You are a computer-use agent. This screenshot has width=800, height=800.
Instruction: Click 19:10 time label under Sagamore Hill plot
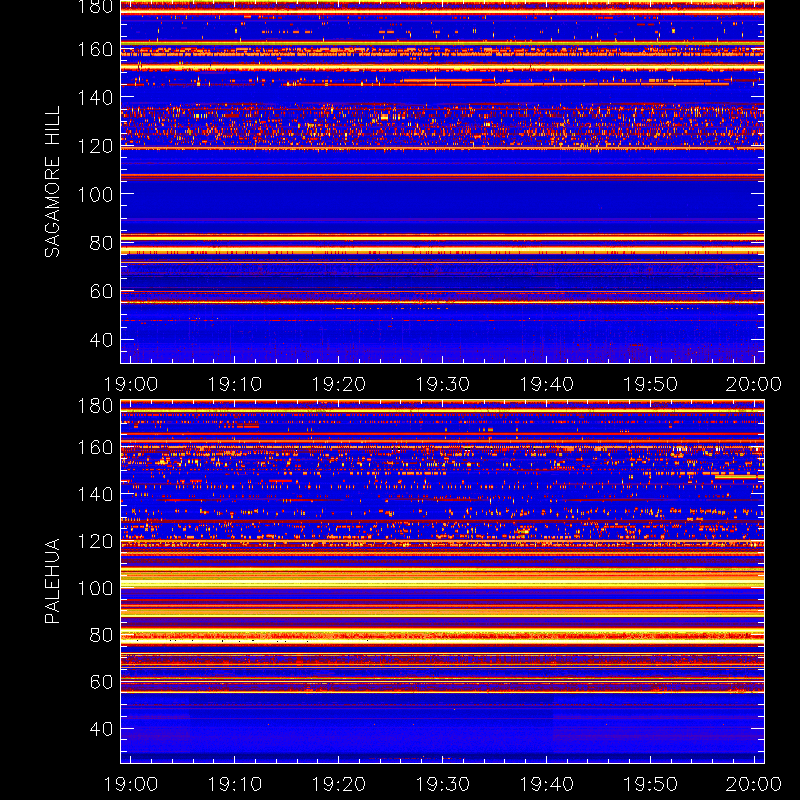pyautogui.click(x=234, y=384)
